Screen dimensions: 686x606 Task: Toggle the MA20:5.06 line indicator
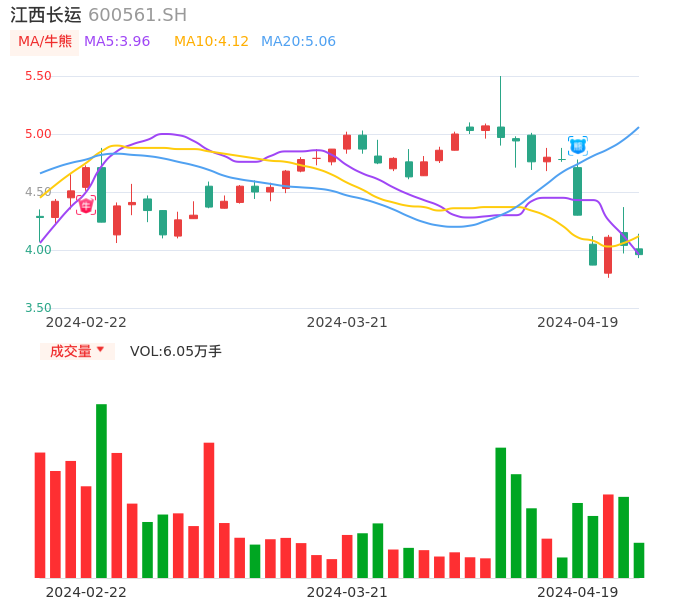298,41
